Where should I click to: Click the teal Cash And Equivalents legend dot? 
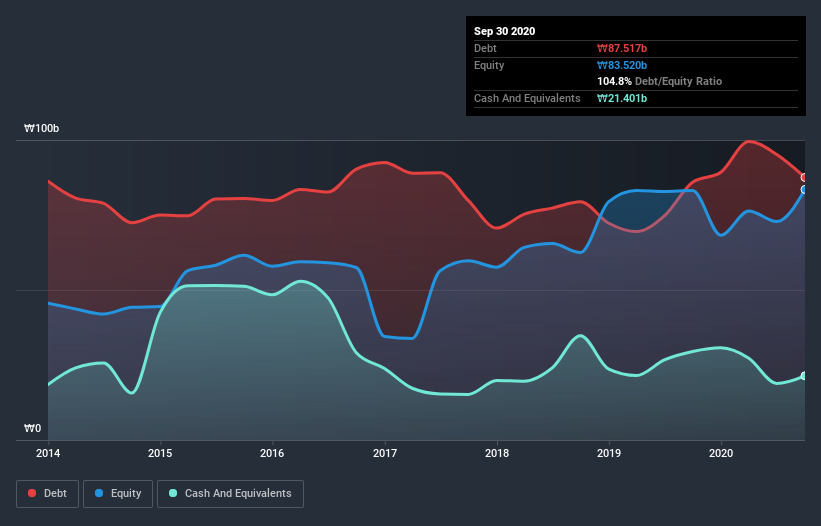[173, 493]
